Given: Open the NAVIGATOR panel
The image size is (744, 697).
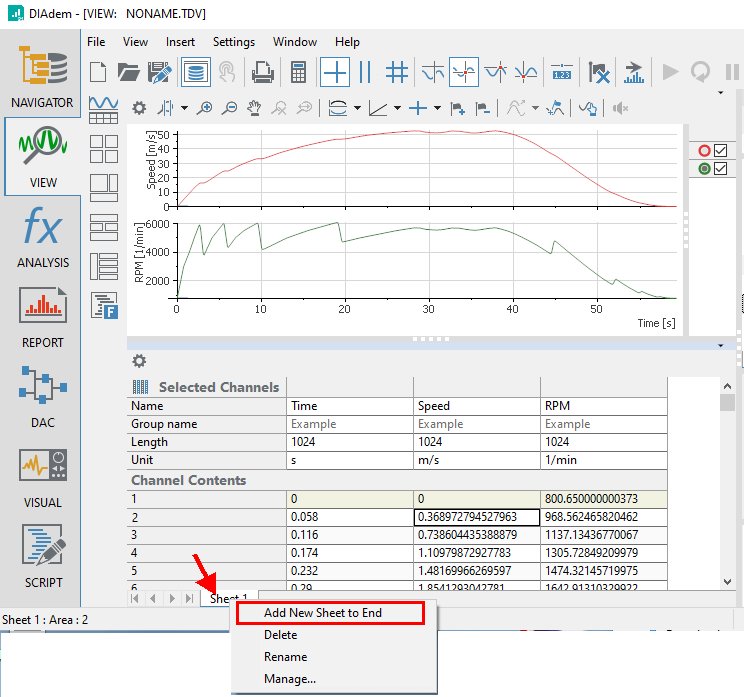Looking at the screenshot, I should (x=41, y=76).
